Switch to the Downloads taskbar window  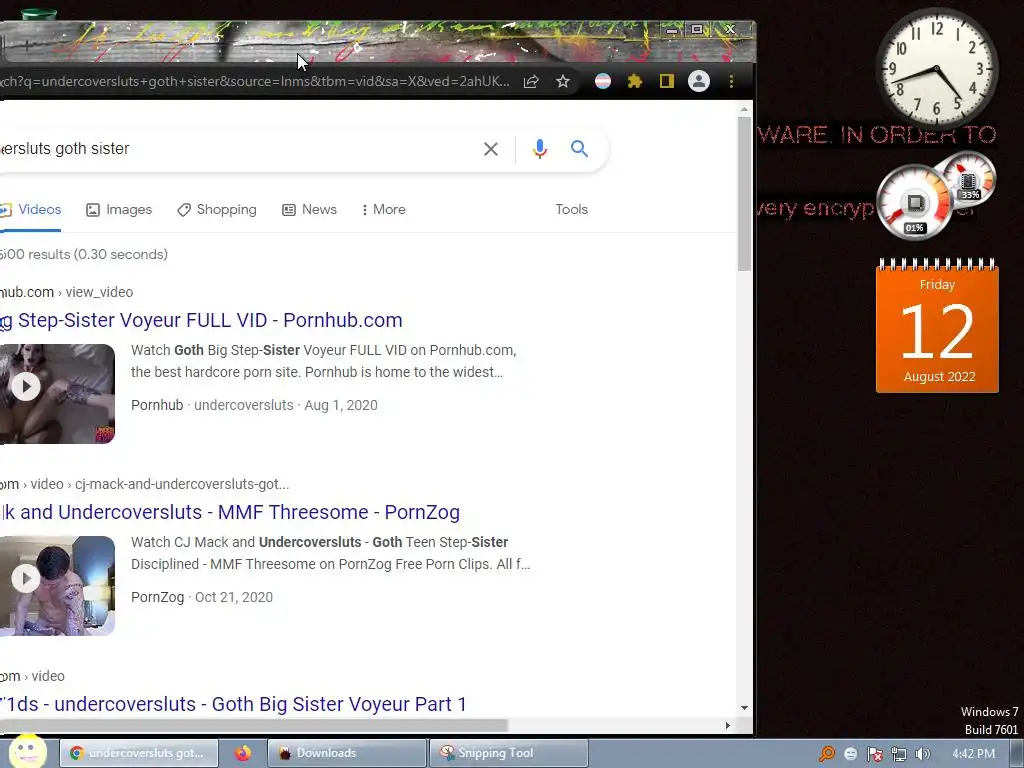coord(347,753)
